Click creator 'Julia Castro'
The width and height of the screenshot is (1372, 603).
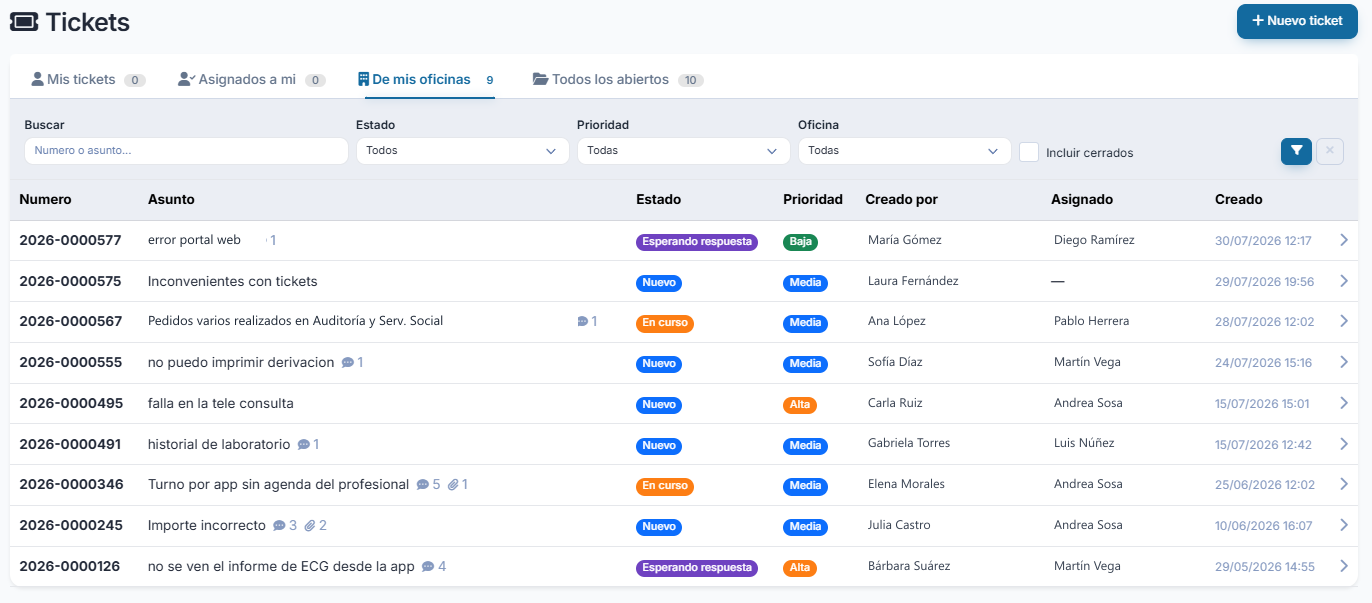click(899, 525)
